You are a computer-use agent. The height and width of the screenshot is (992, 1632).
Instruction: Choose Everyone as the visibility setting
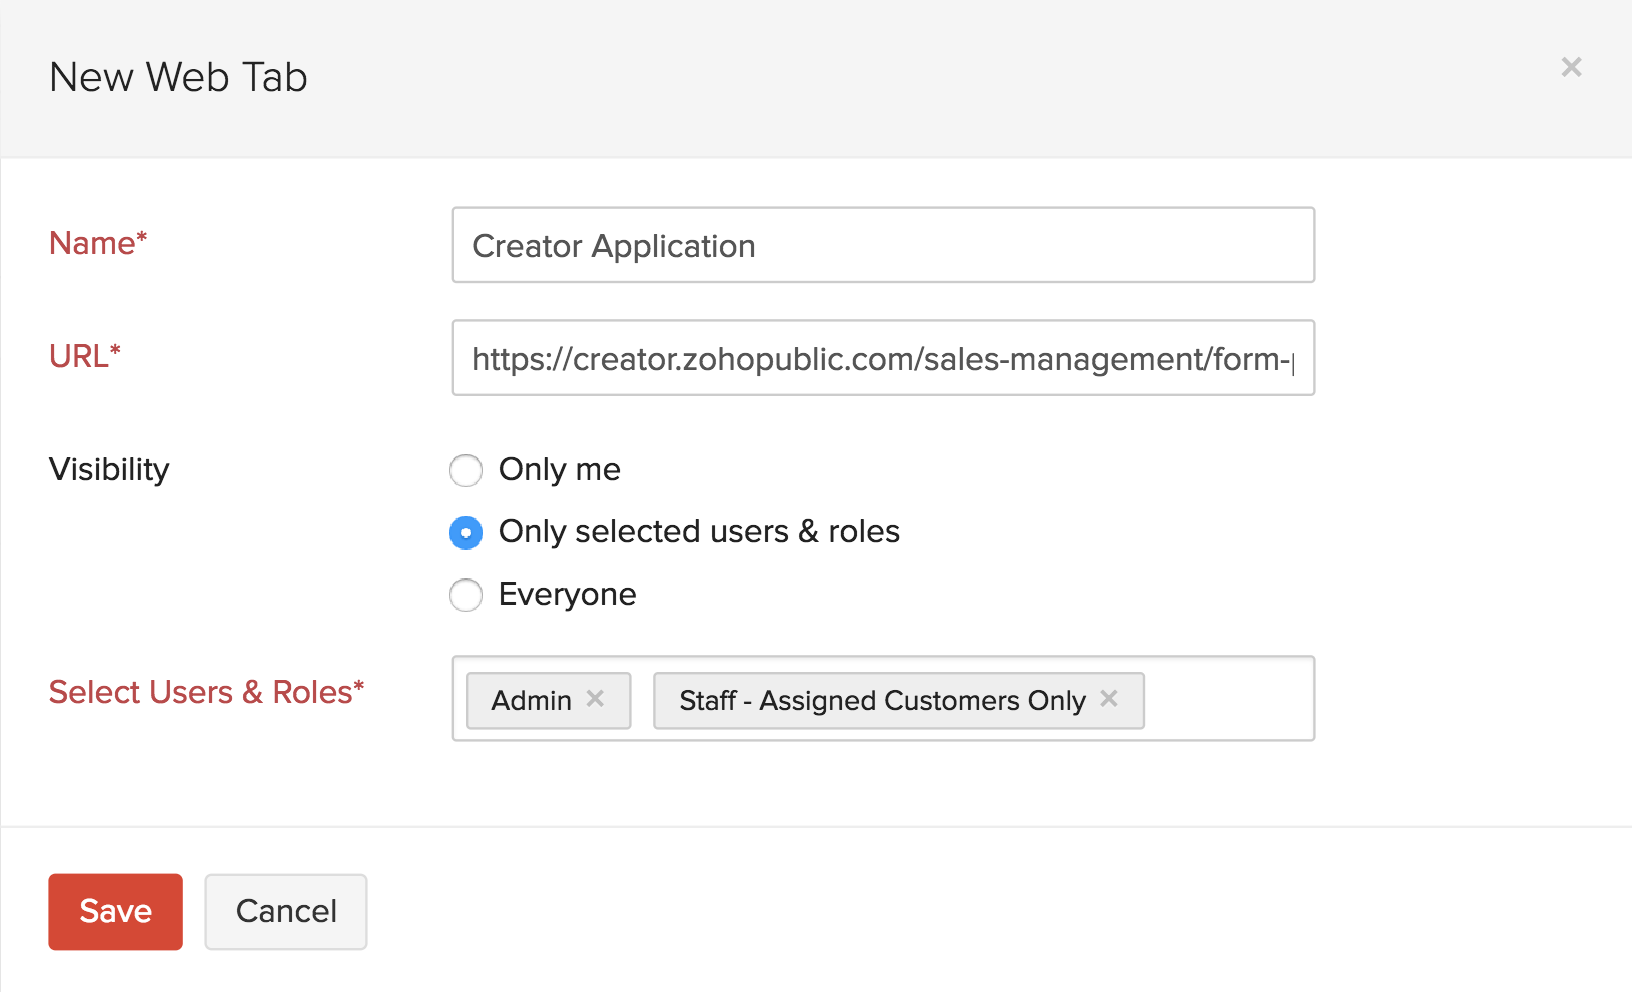pos(466,595)
